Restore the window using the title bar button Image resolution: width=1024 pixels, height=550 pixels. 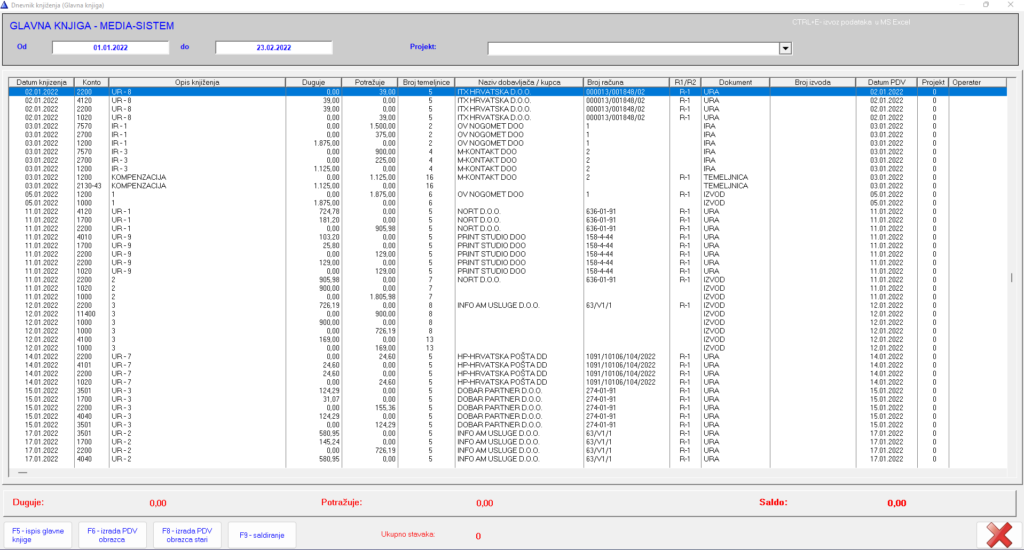[986, 5]
